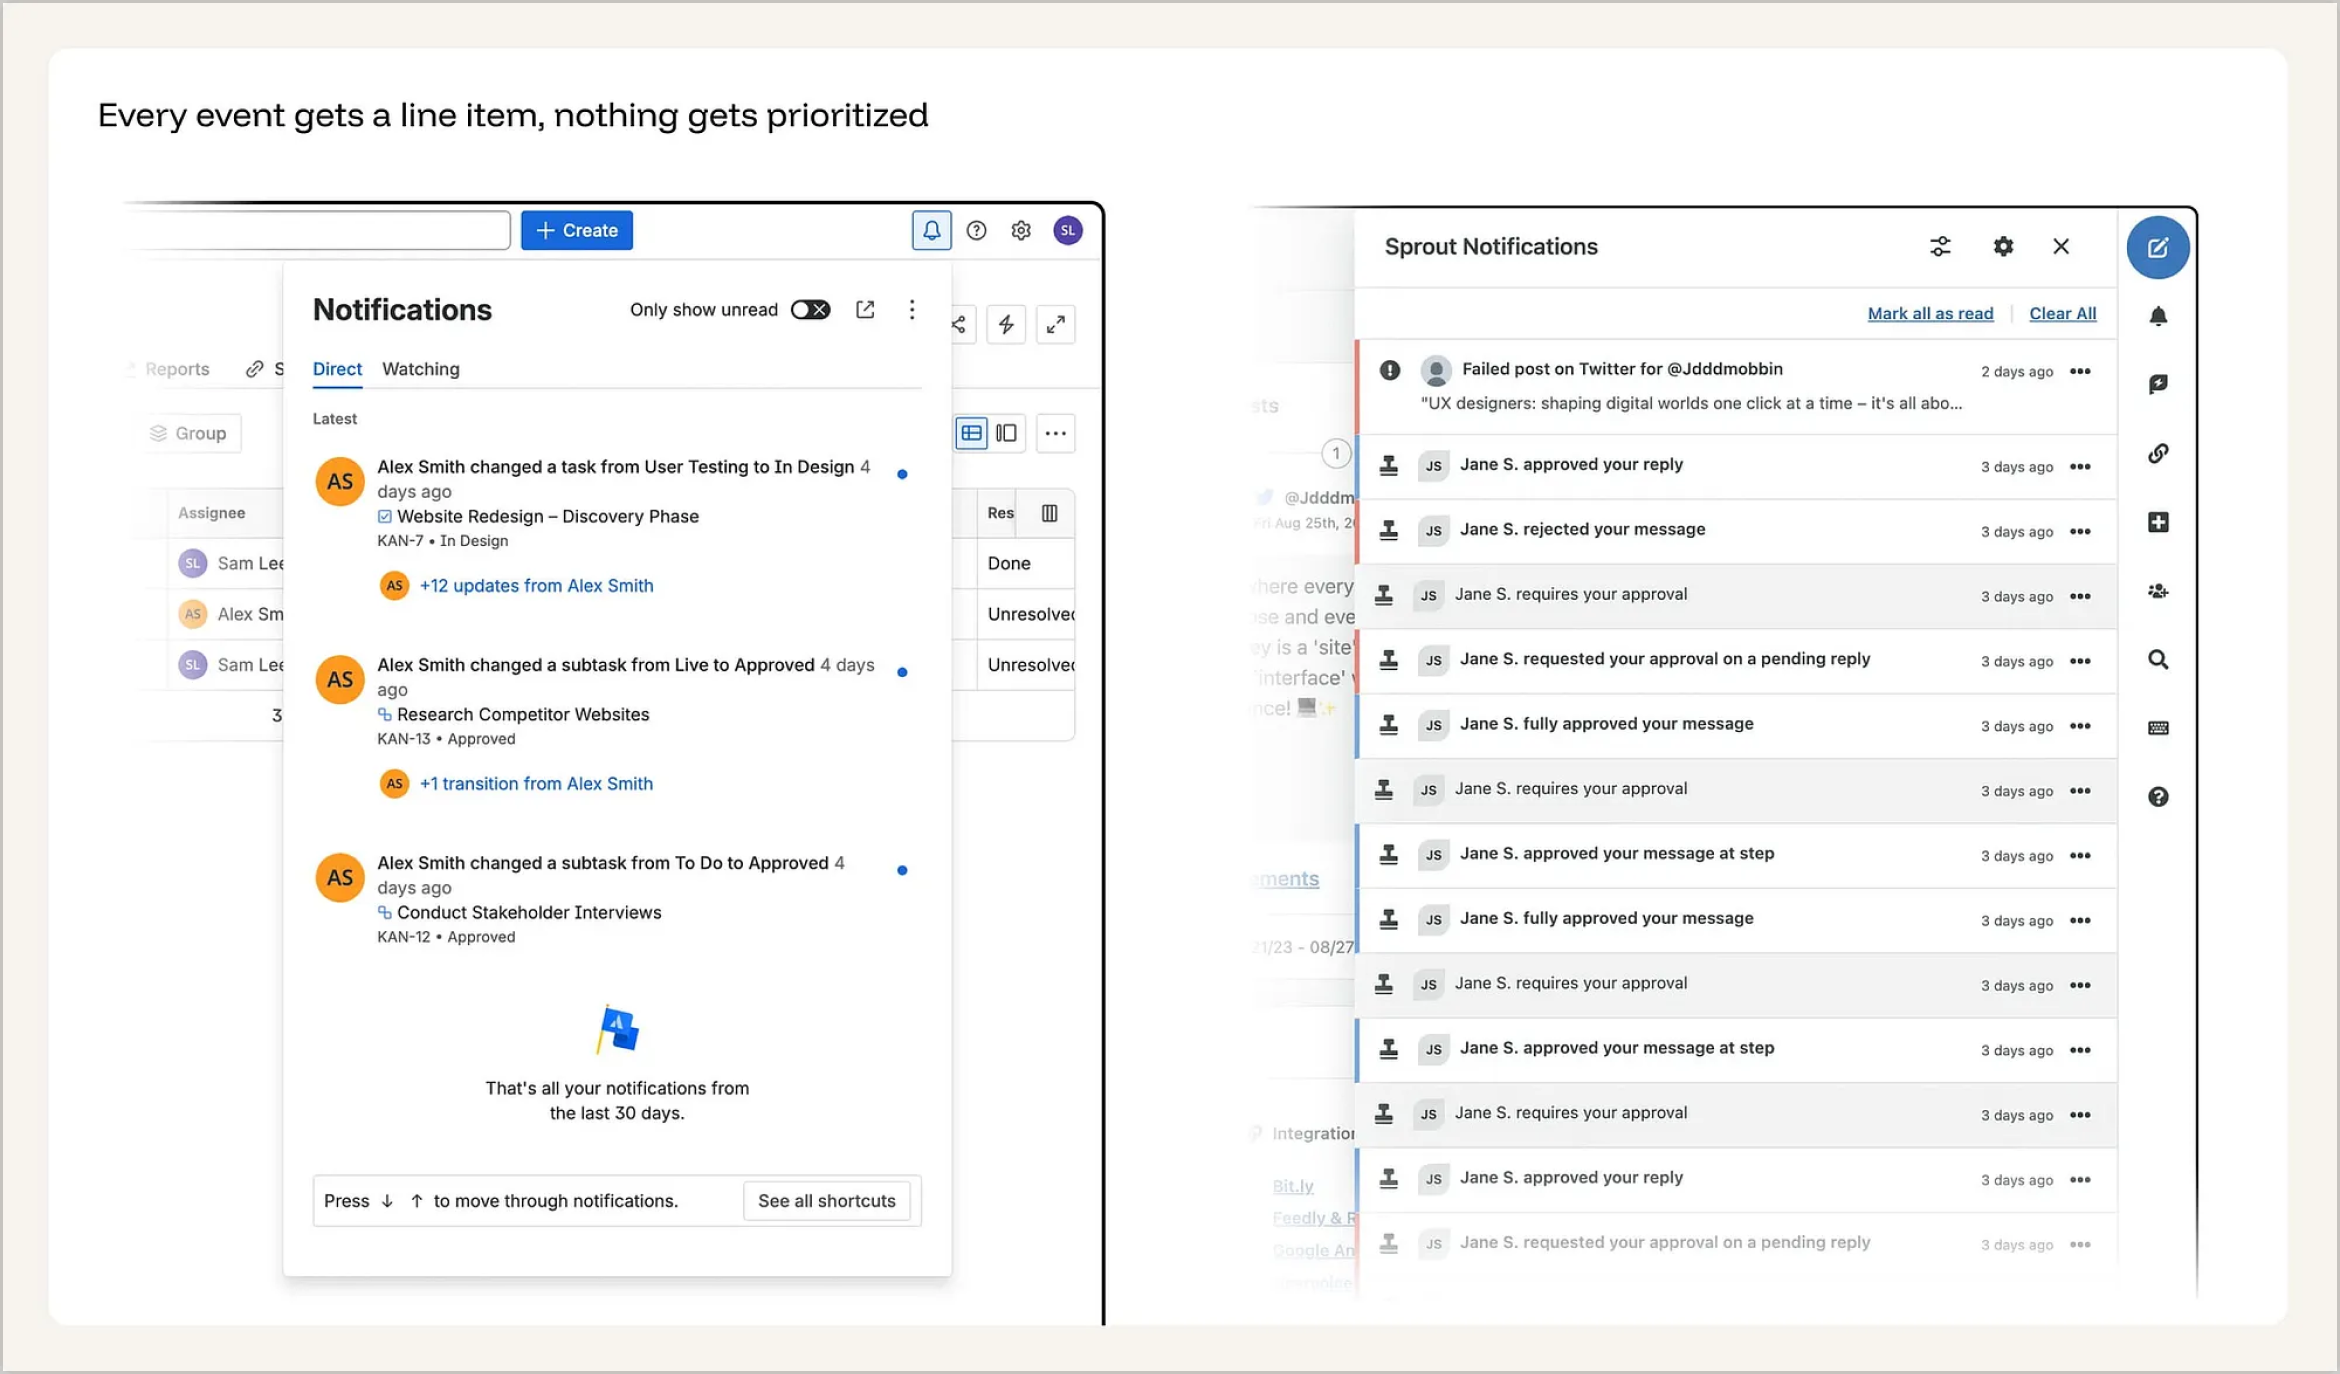Click the speech bubble feedback icon in Sprout sidebar
Viewport: 2340px width, 1374px height.
point(2158,385)
